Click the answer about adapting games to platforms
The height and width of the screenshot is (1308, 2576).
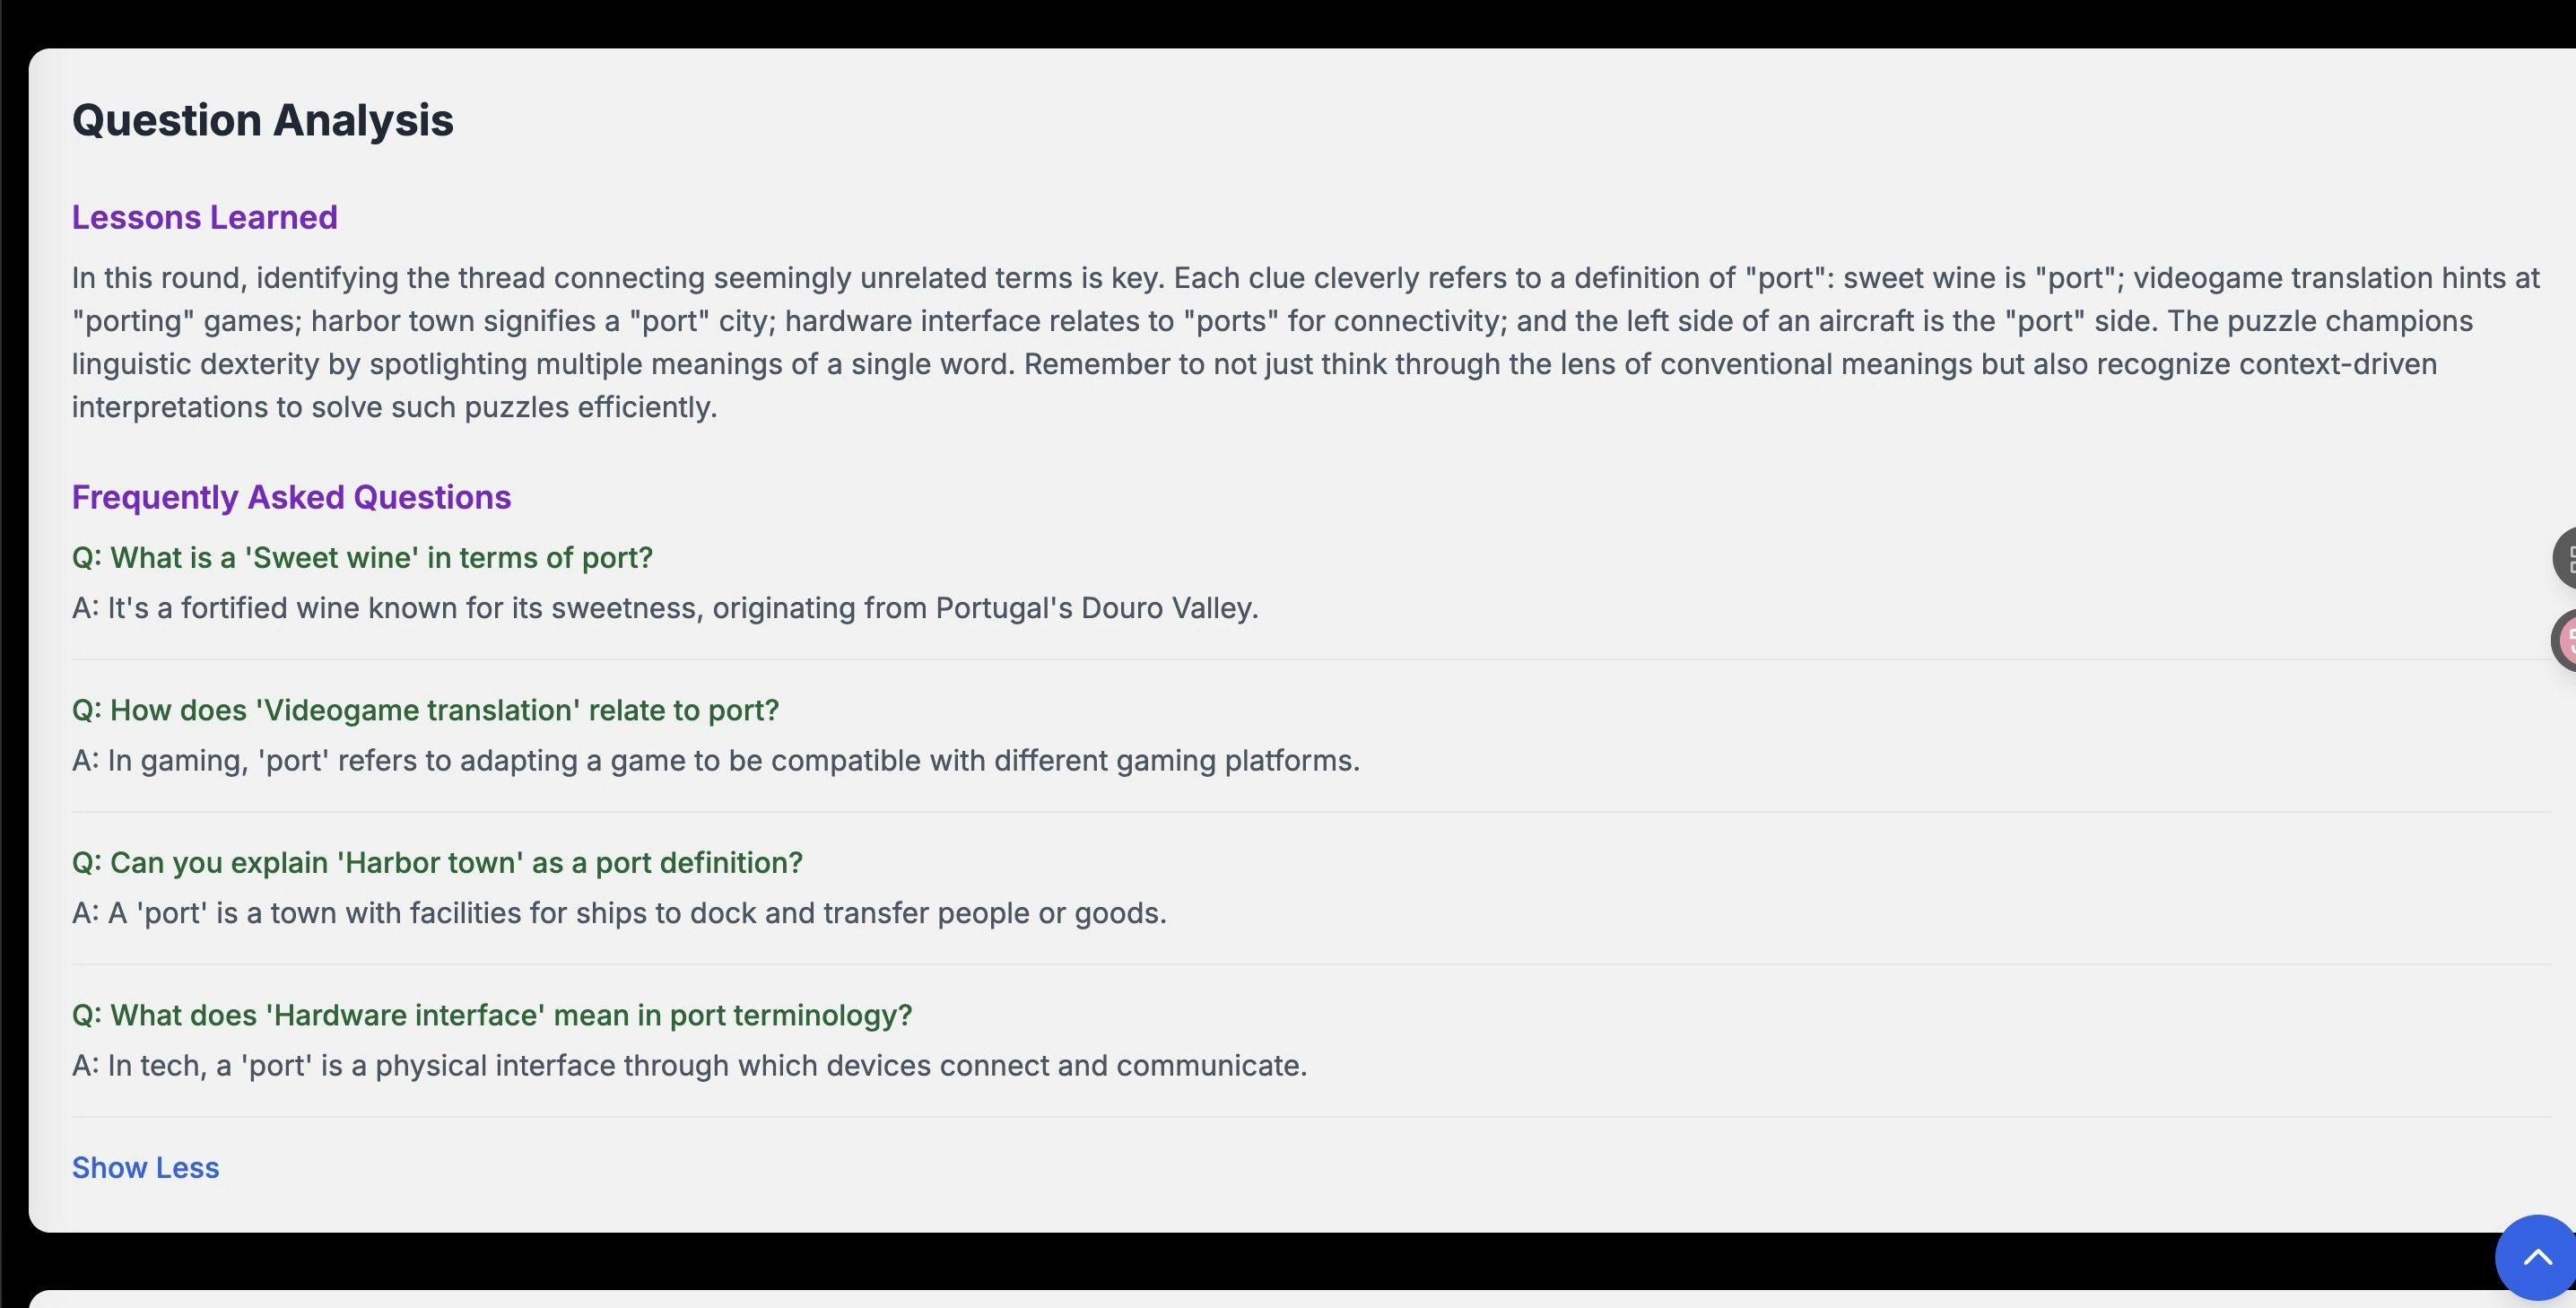click(x=716, y=760)
